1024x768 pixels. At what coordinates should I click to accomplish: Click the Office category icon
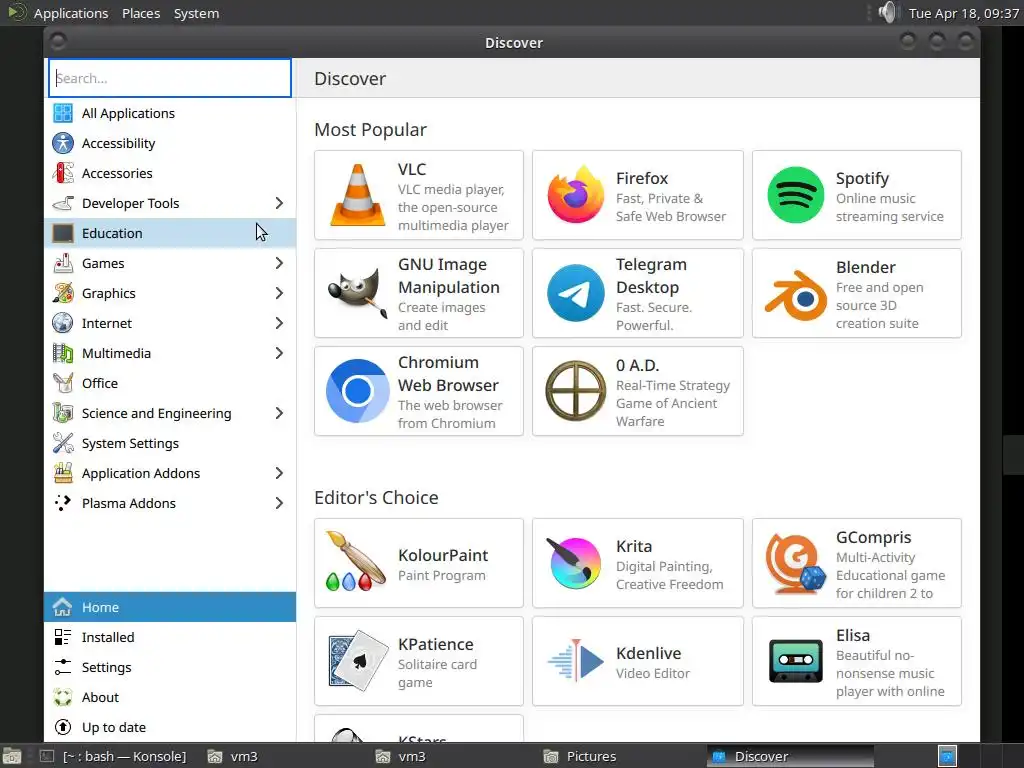[x=63, y=383]
